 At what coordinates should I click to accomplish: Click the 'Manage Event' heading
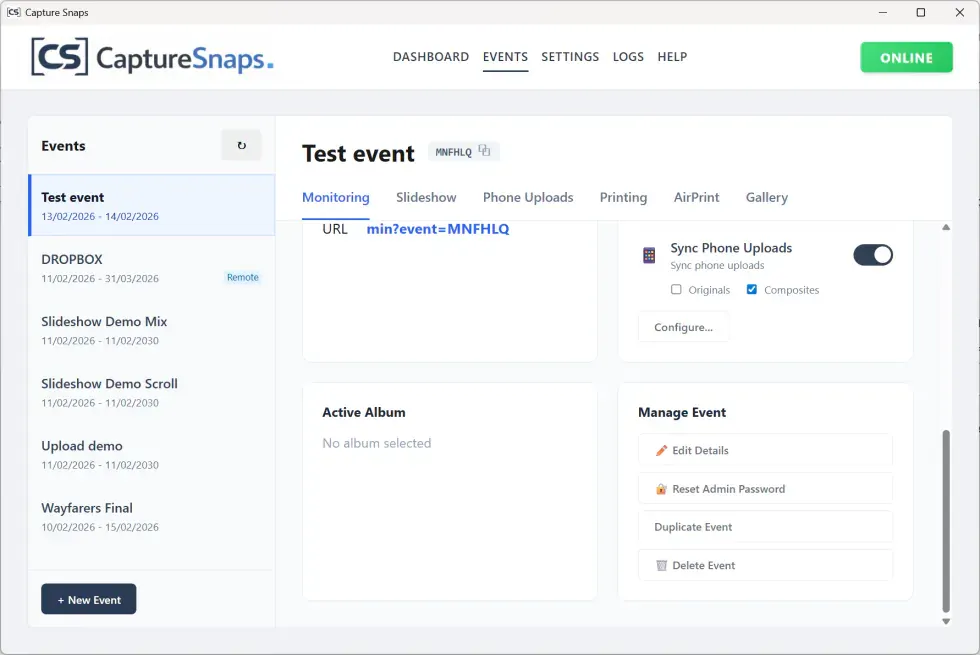point(682,412)
